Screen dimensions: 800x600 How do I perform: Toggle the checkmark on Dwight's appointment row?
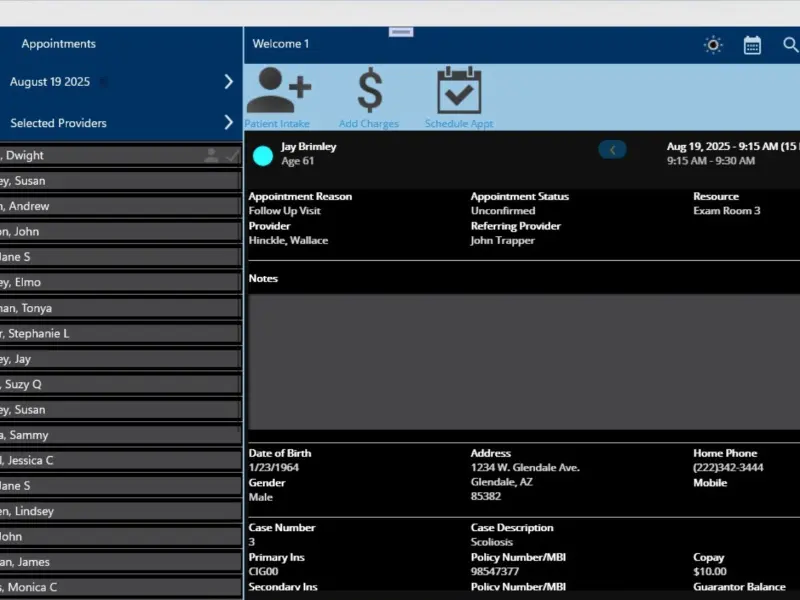click(x=232, y=156)
